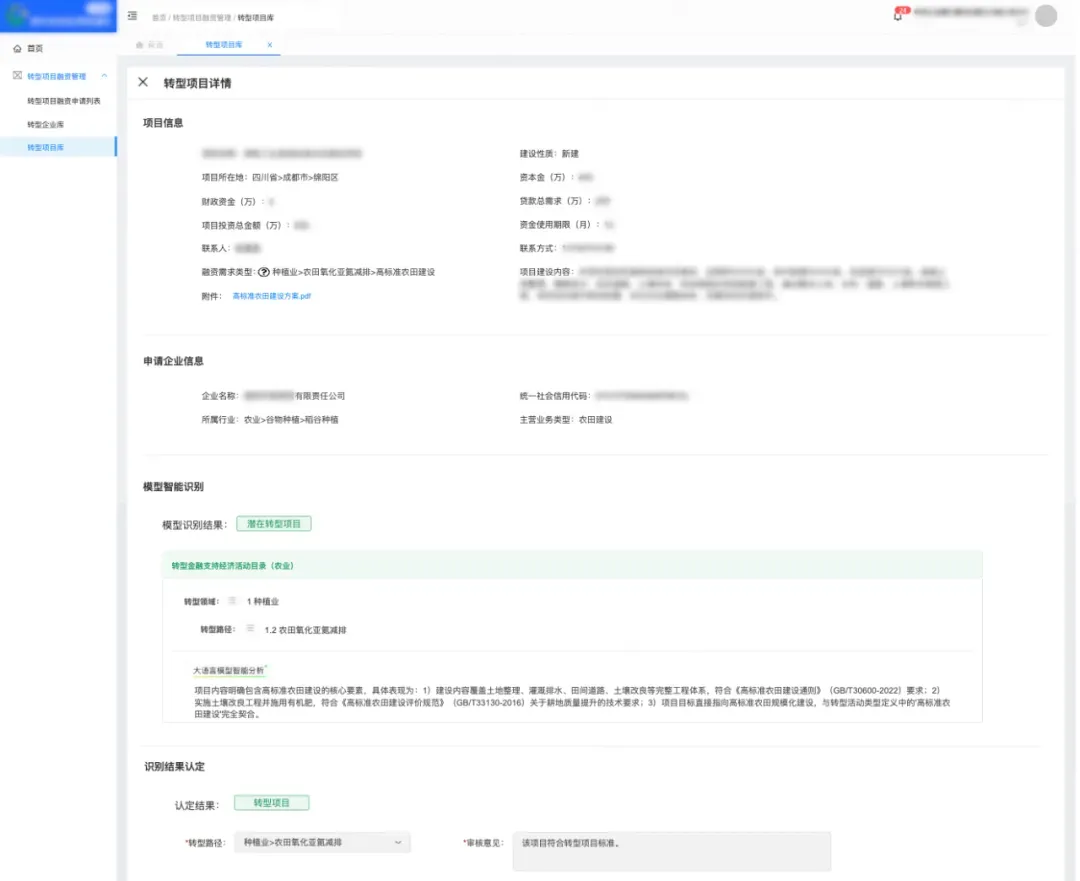Image resolution: width=1080 pixels, height=881 pixels.
Task: Open notifications via the bell icon
Action: [898, 15]
